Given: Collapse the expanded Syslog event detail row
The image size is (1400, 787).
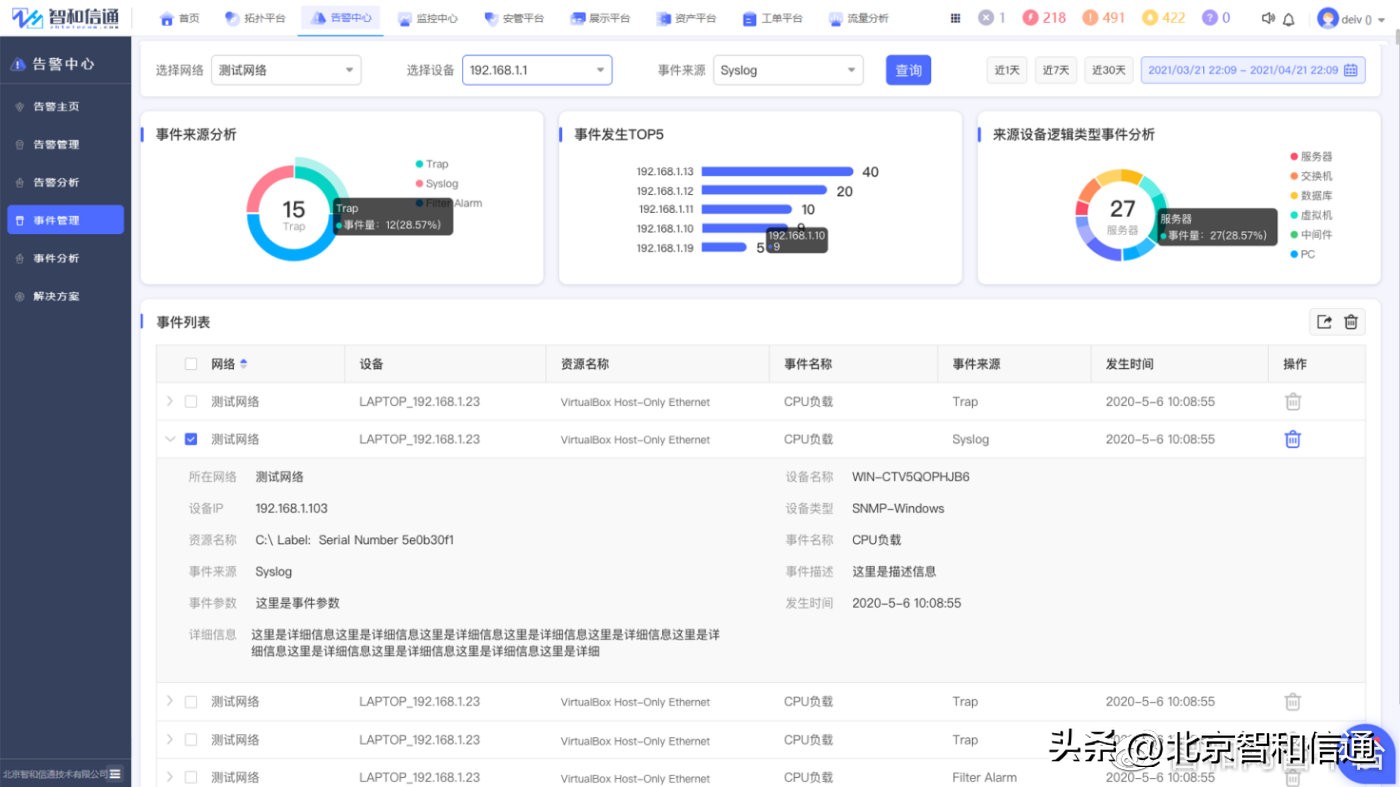Looking at the screenshot, I should click(169, 438).
